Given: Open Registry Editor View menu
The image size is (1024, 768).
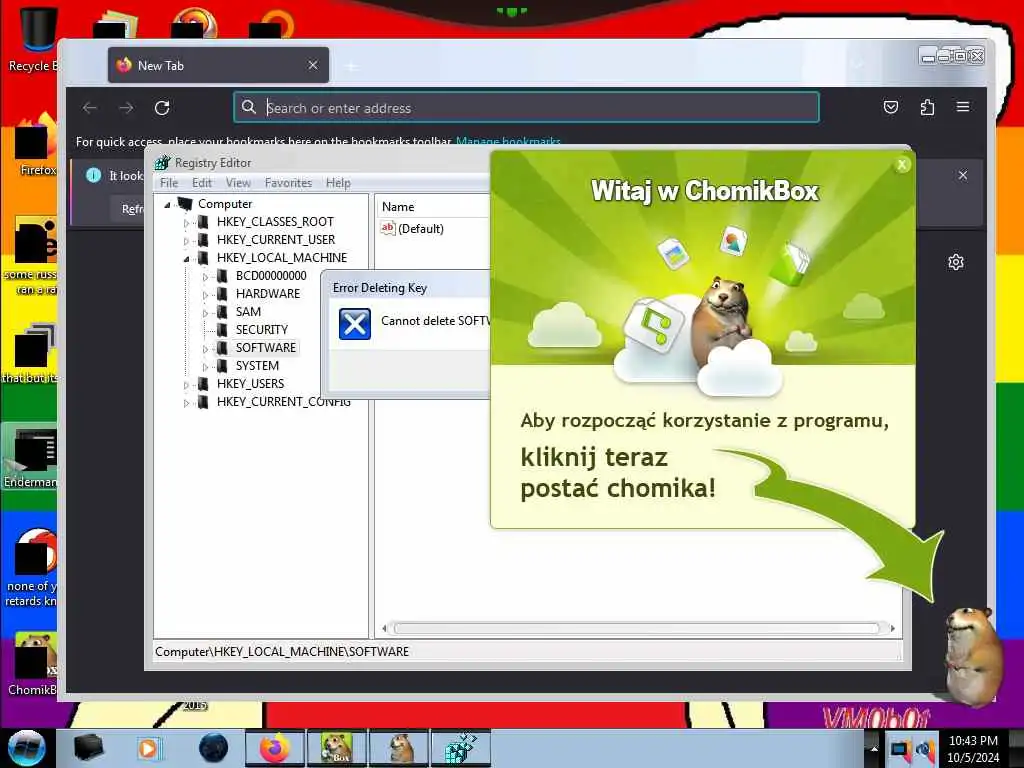Looking at the screenshot, I should click(238, 183).
